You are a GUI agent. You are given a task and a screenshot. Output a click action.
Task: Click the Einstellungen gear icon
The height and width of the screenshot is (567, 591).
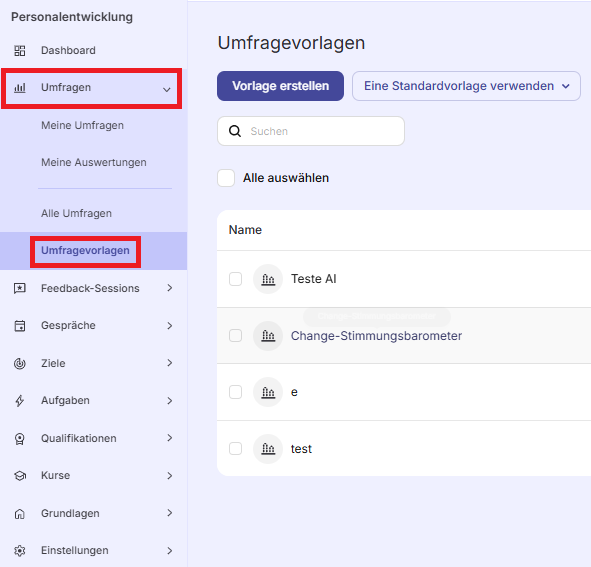click(x=20, y=551)
